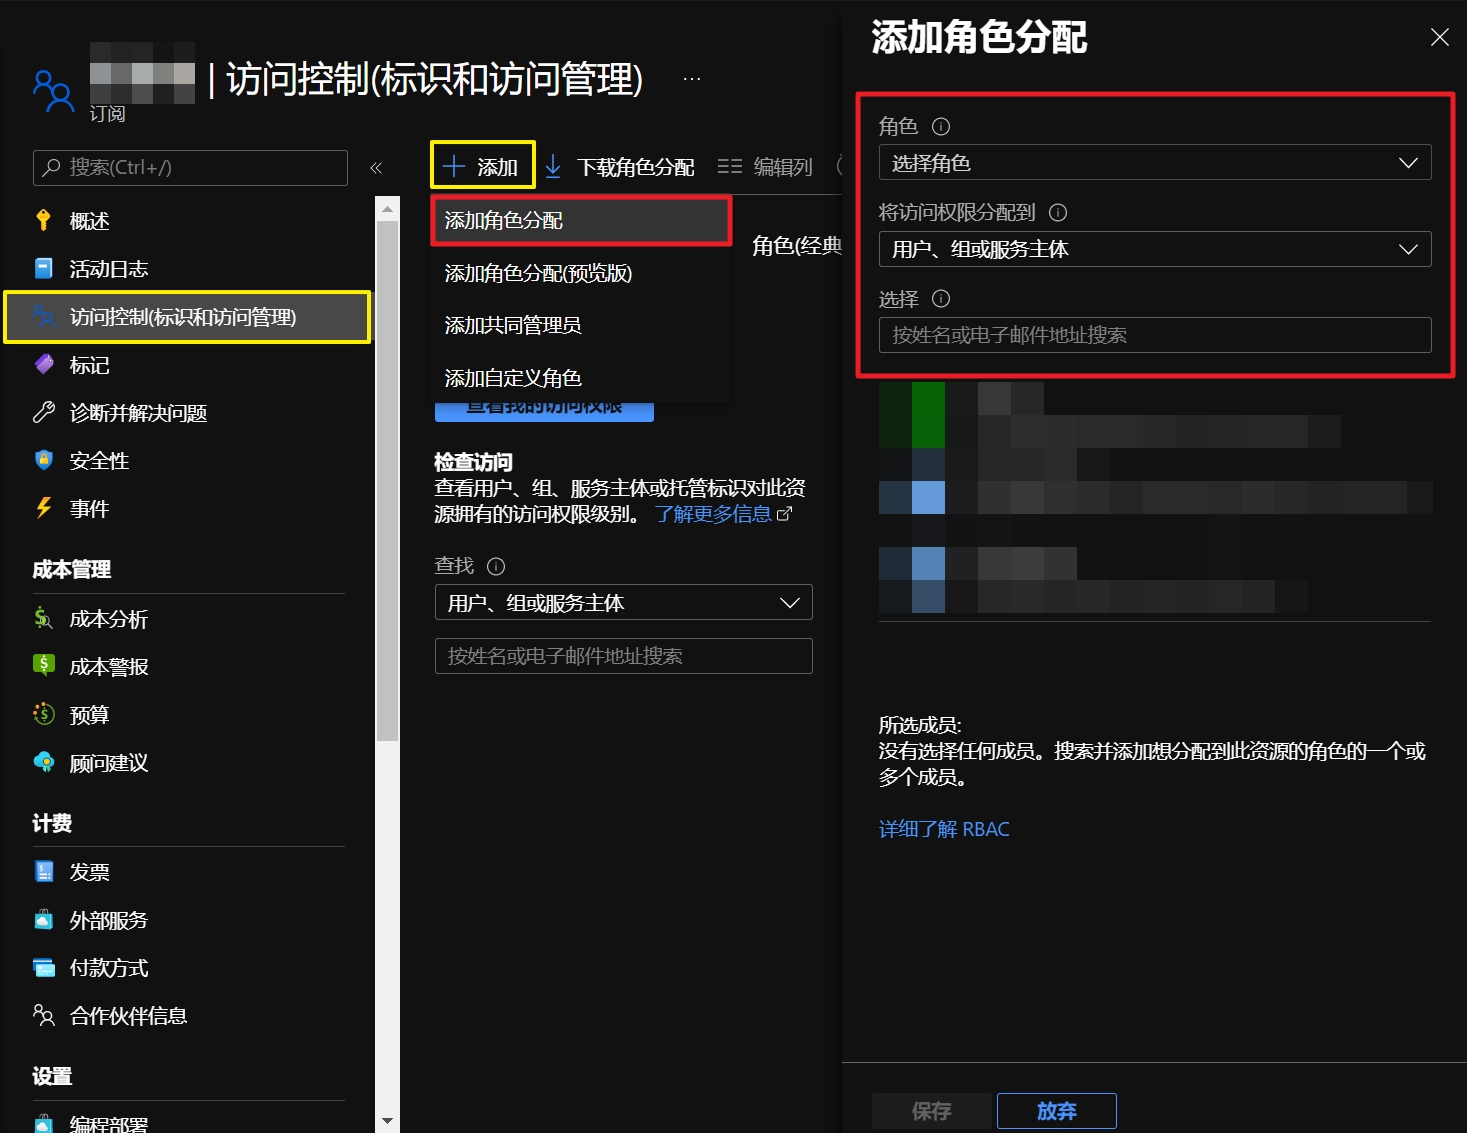Expand the 查找 dropdown under 检查访问
The width and height of the screenshot is (1467, 1133).
(x=623, y=603)
